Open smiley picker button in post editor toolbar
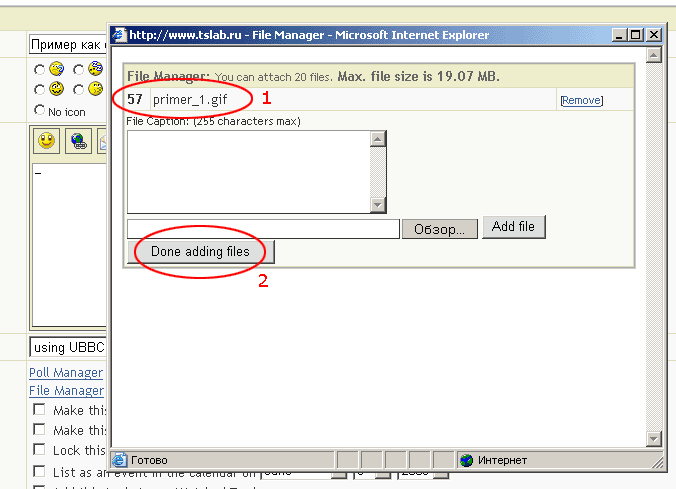 click(x=47, y=141)
